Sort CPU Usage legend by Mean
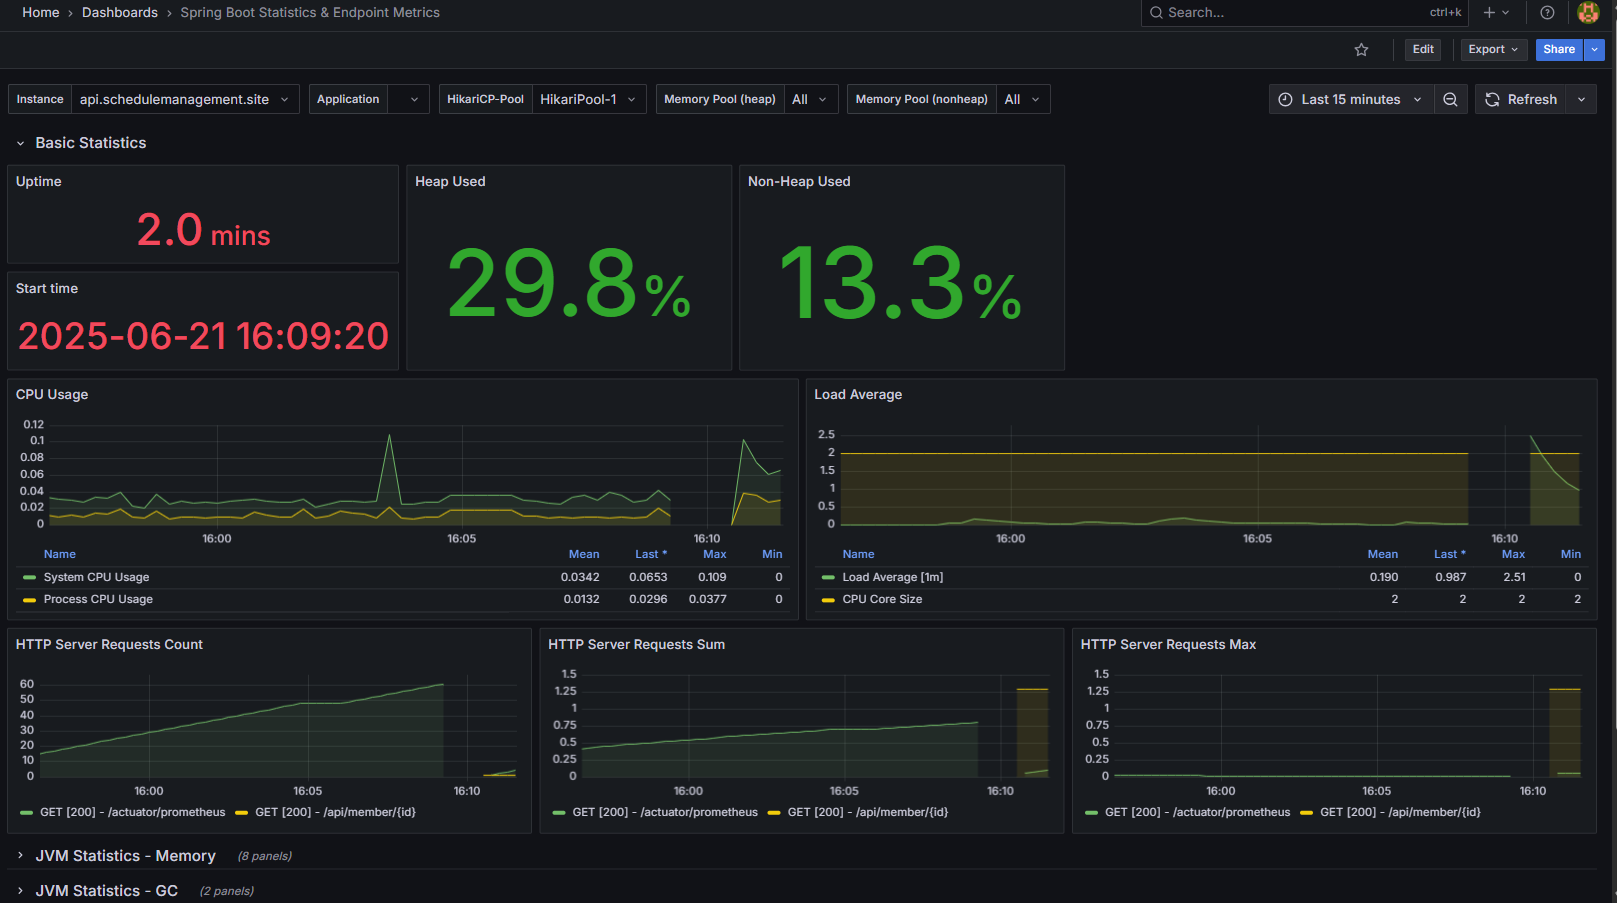The width and height of the screenshot is (1617, 903). pyautogui.click(x=584, y=554)
